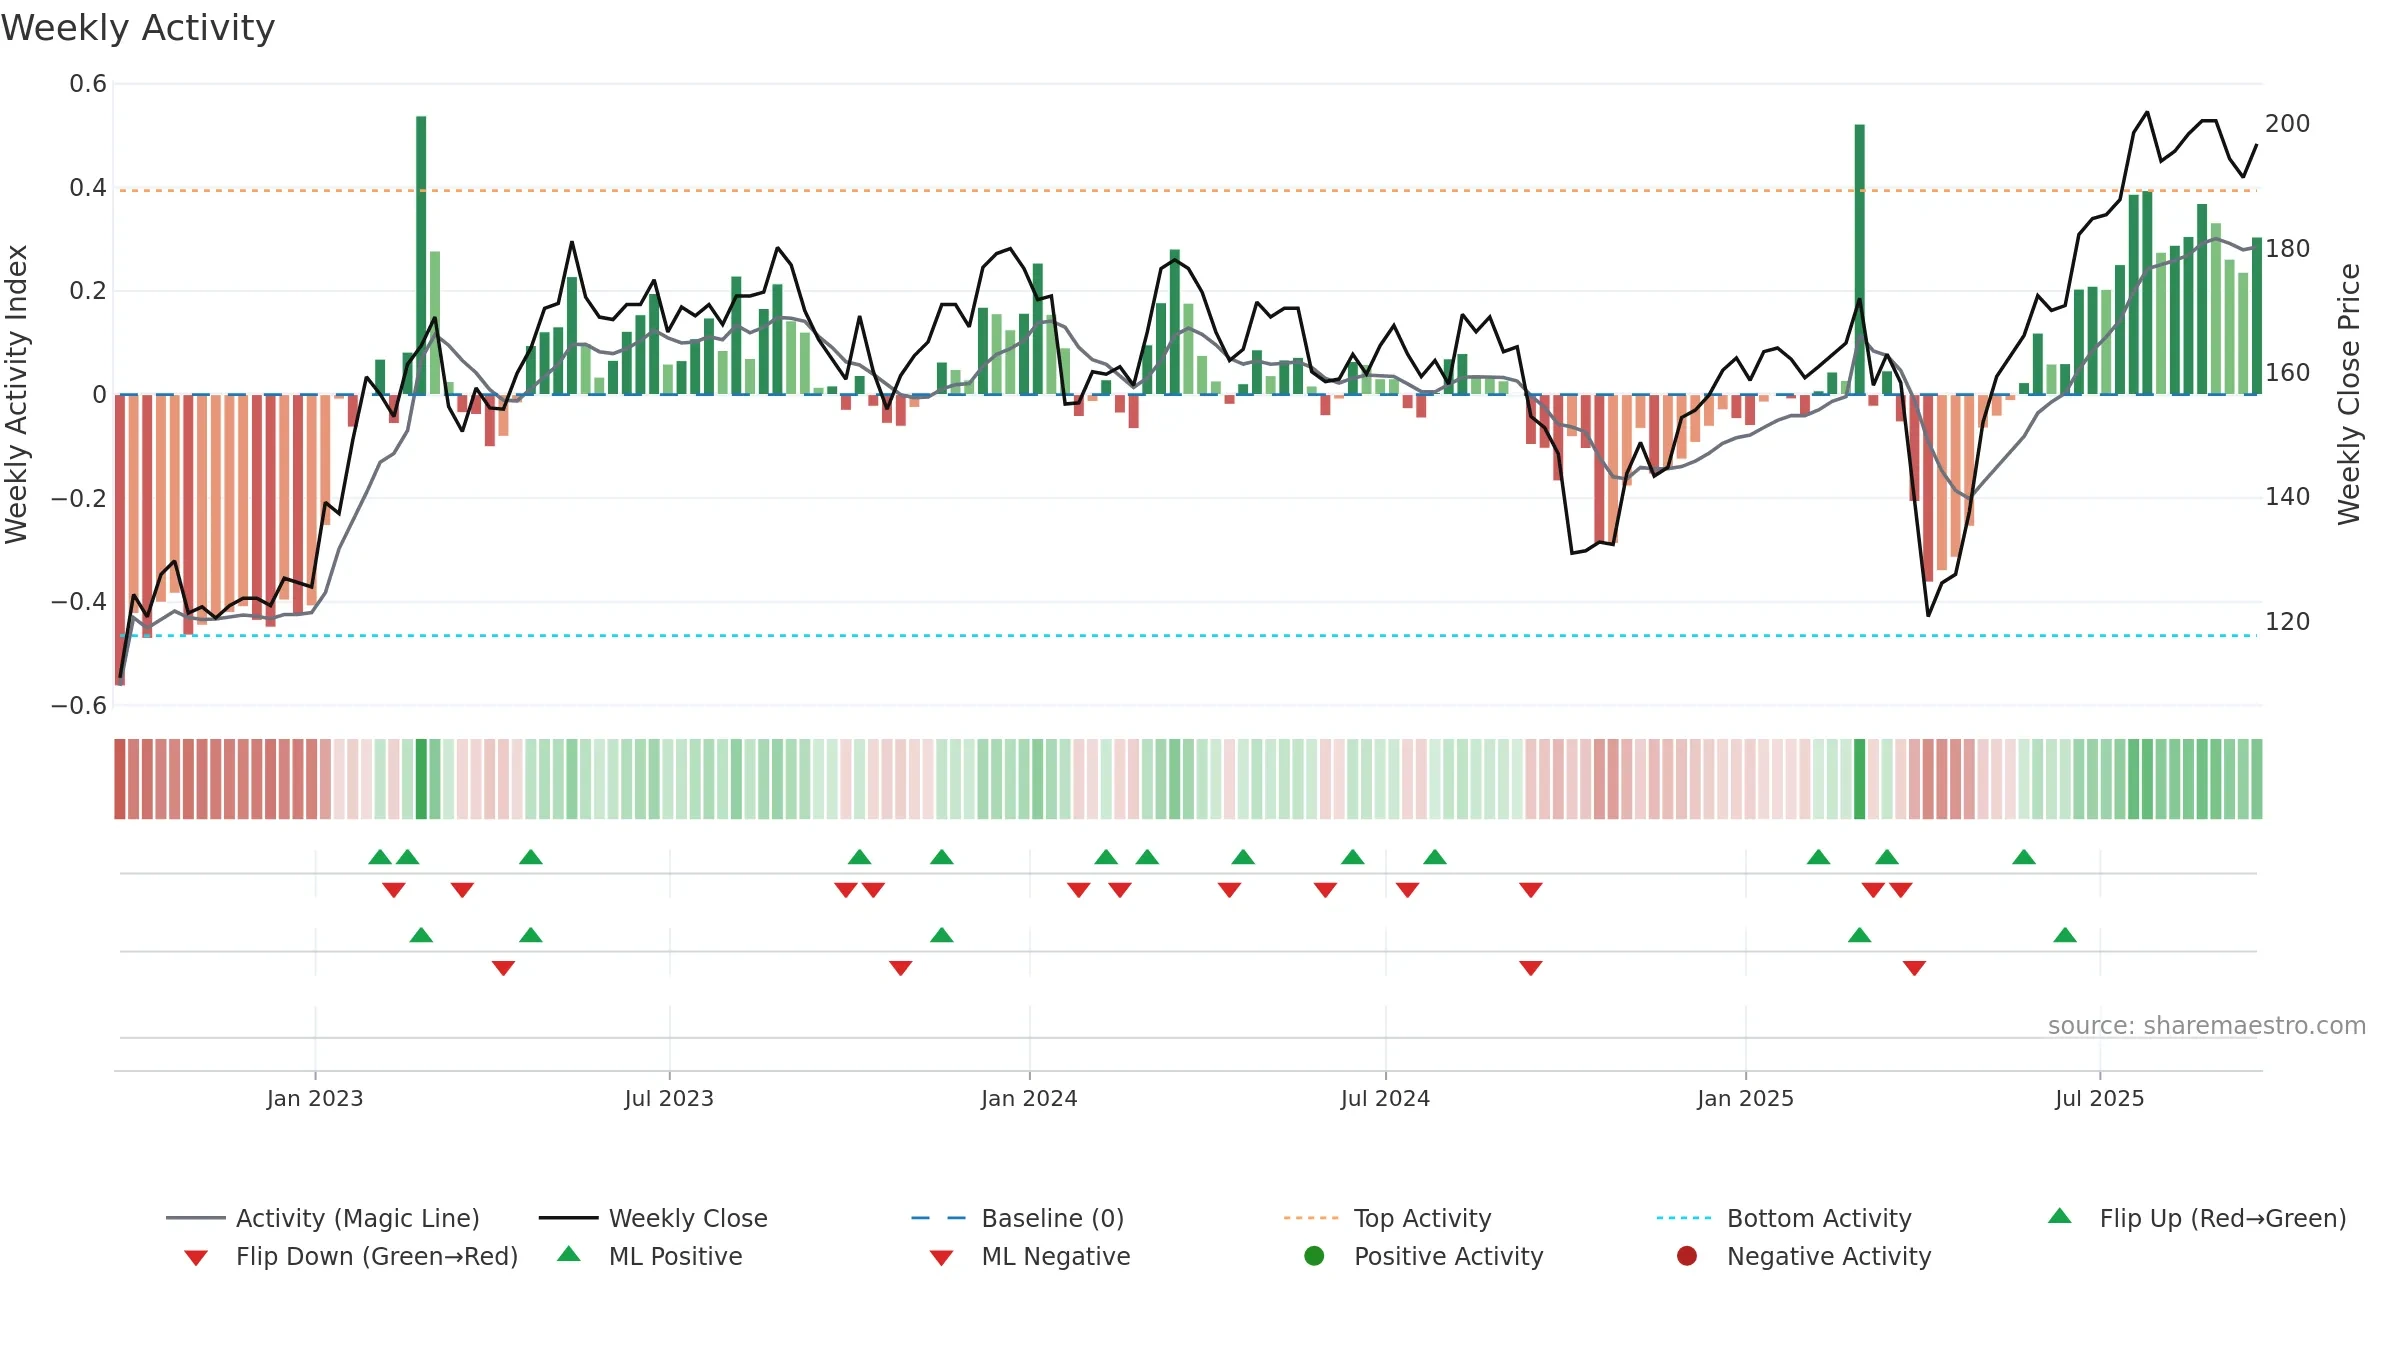Click the source: sharemaestro.com text
The height and width of the screenshot is (1350, 2400).
[x=2207, y=1025]
